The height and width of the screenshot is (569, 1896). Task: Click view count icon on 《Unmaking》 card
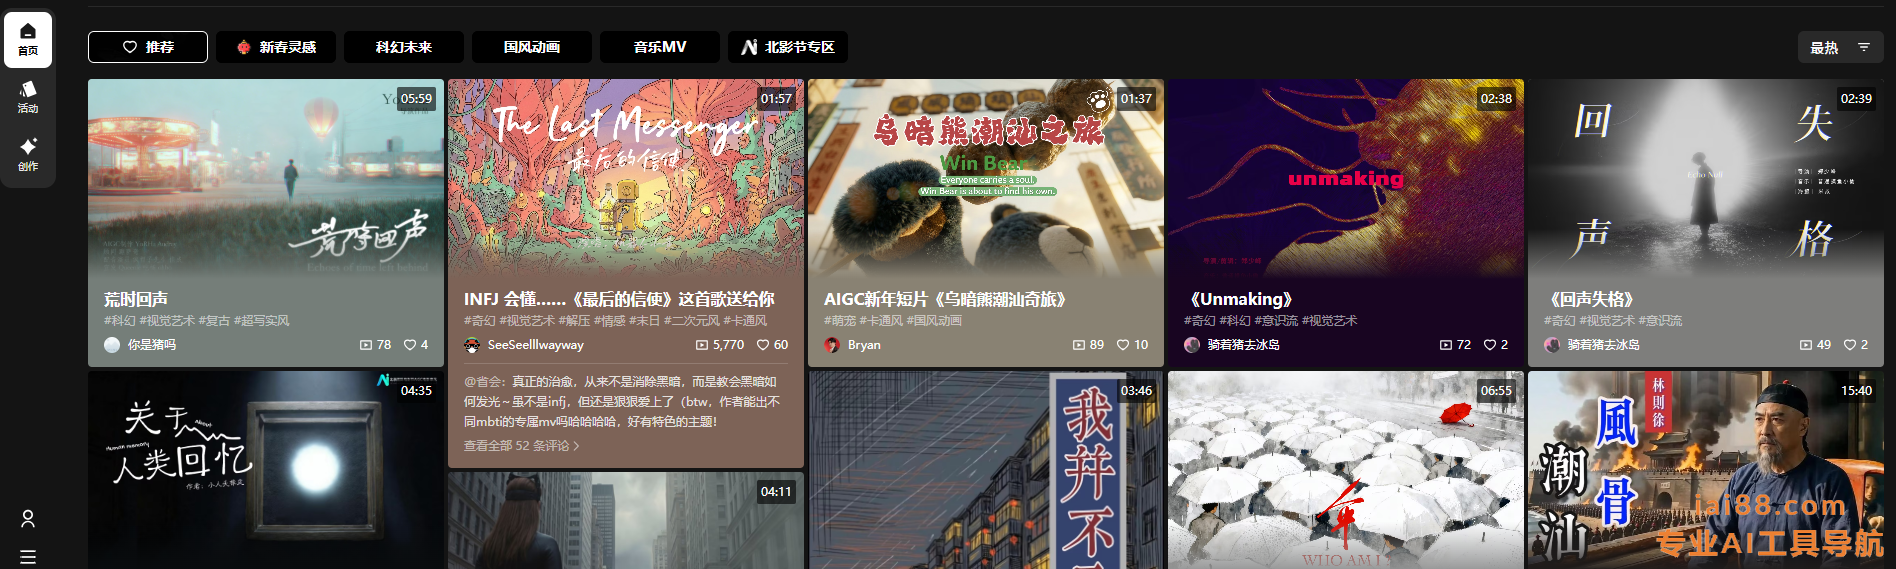tap(1446, 345)
